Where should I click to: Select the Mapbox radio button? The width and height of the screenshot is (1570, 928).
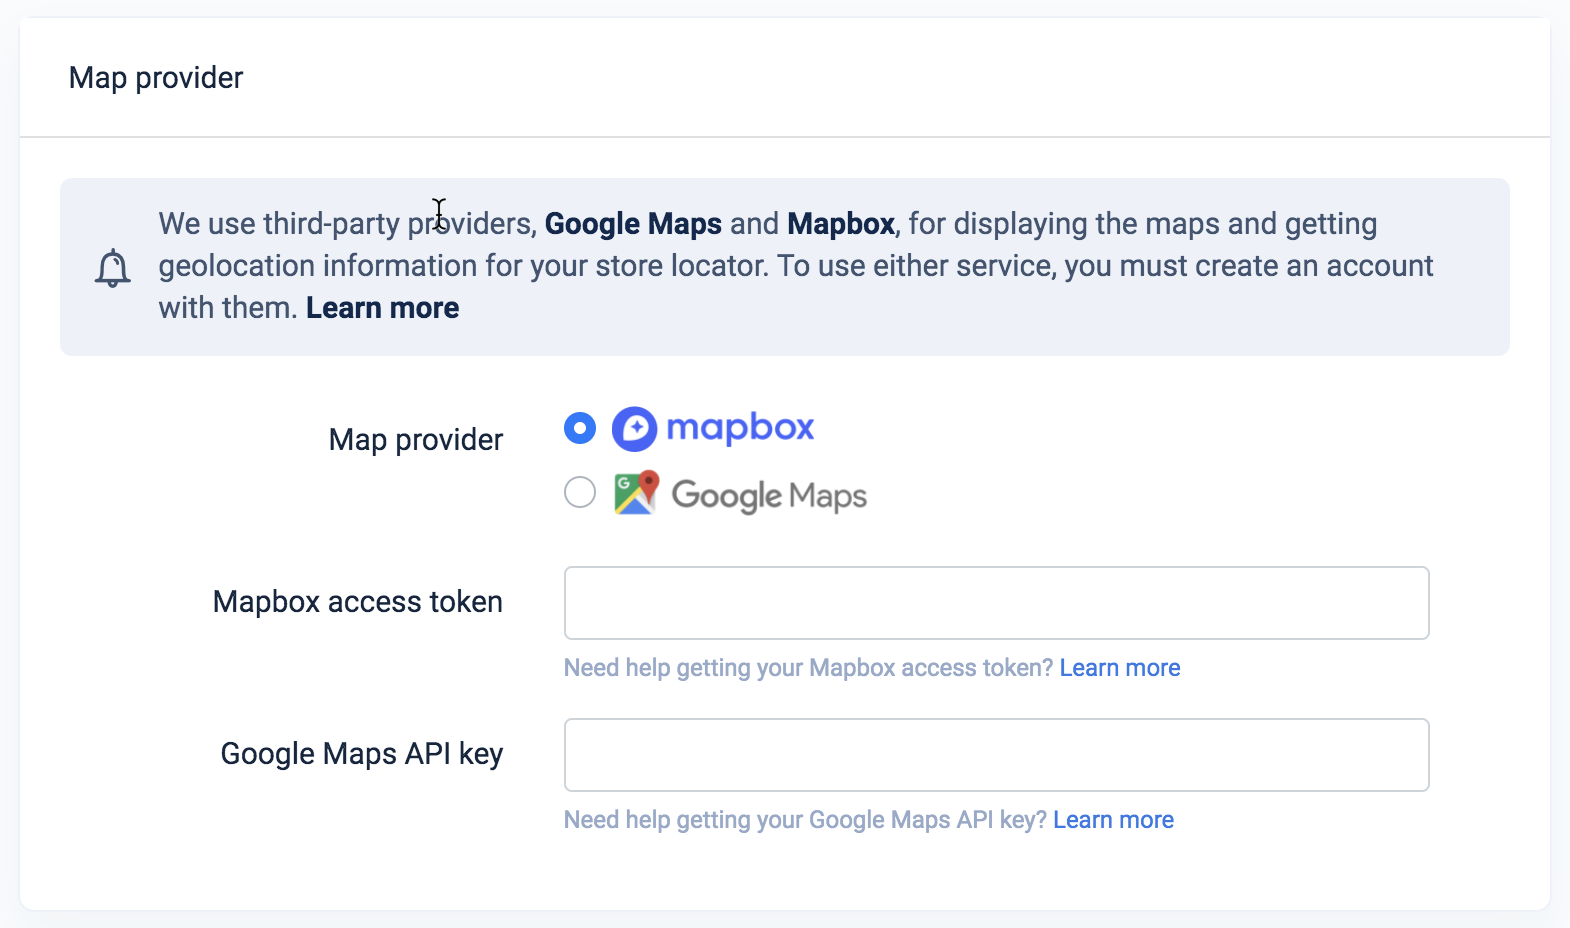tap(580, 428)
